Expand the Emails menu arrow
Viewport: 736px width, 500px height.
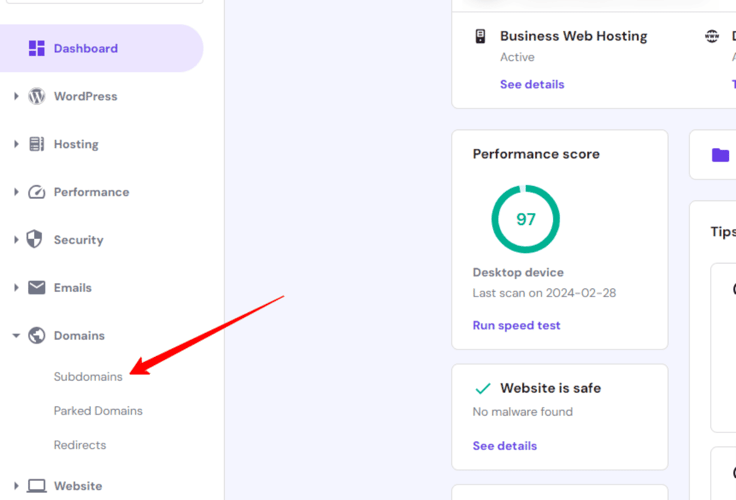(x=16, y=288)
